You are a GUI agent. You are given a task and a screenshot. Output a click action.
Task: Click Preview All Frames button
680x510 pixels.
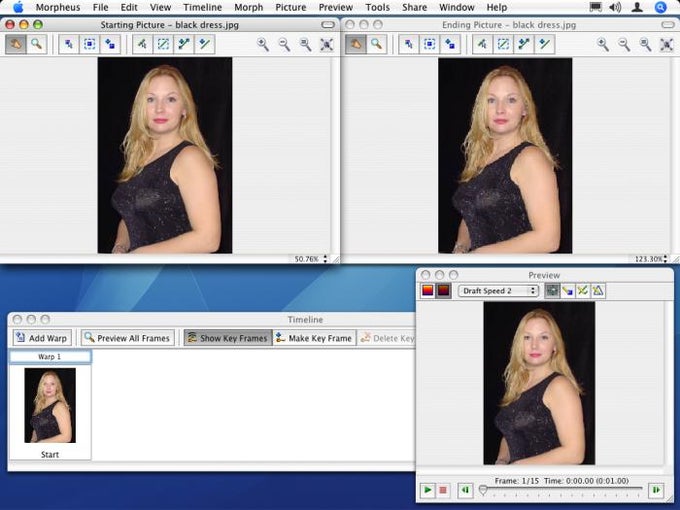(x=128, y=338)
